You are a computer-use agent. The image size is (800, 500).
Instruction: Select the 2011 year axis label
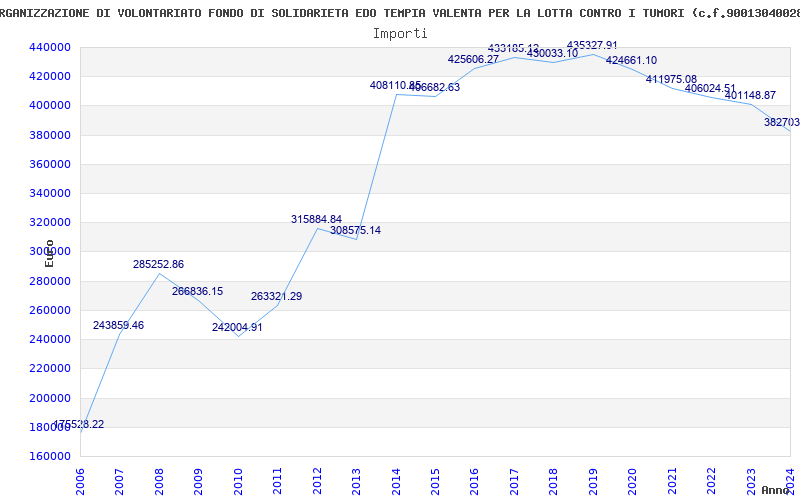[278, 482]
